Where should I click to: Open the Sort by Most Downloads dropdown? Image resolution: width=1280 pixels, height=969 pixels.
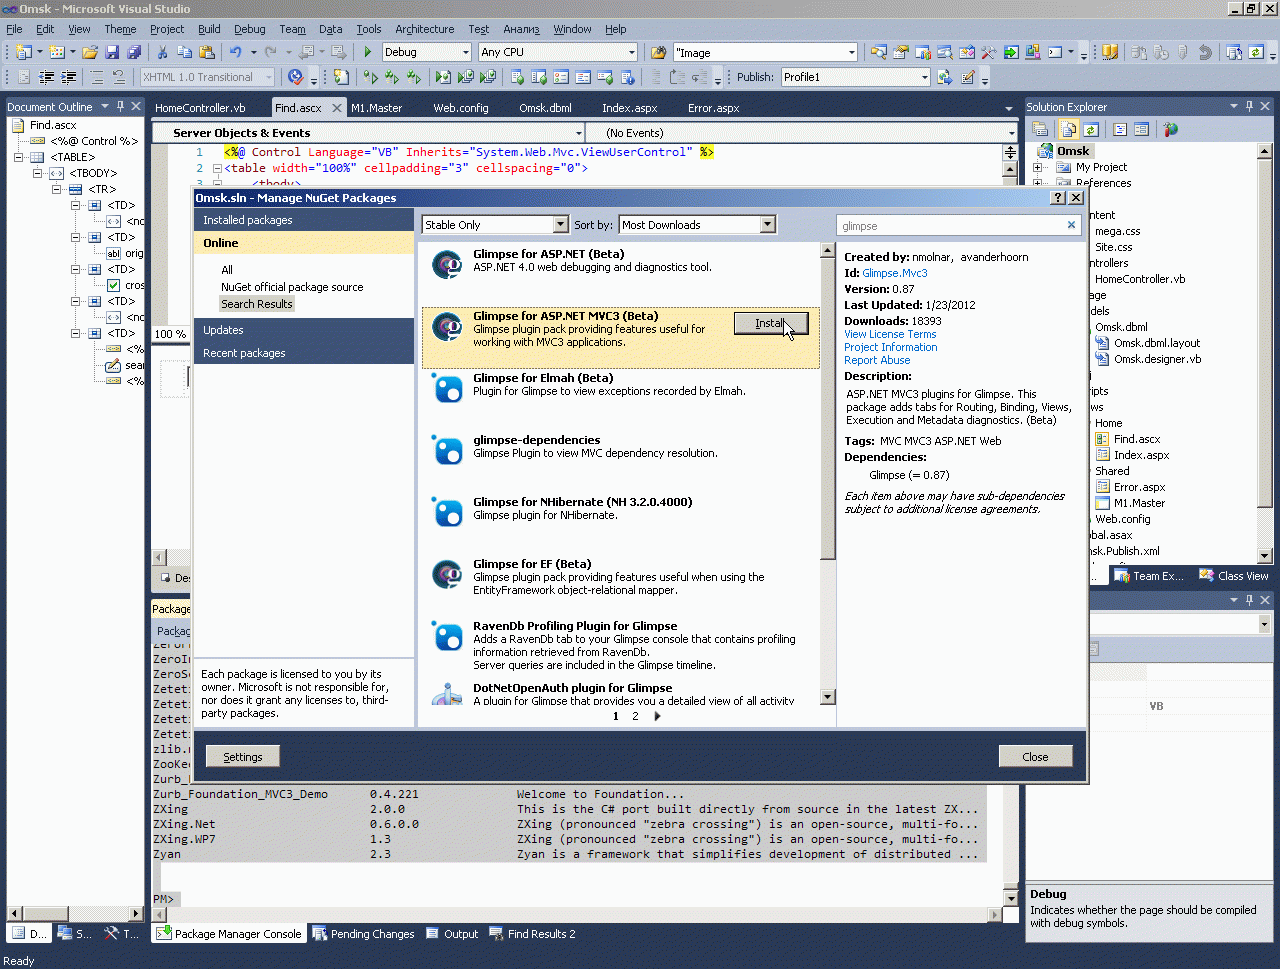pyautogui.click(x=768, y=225)
